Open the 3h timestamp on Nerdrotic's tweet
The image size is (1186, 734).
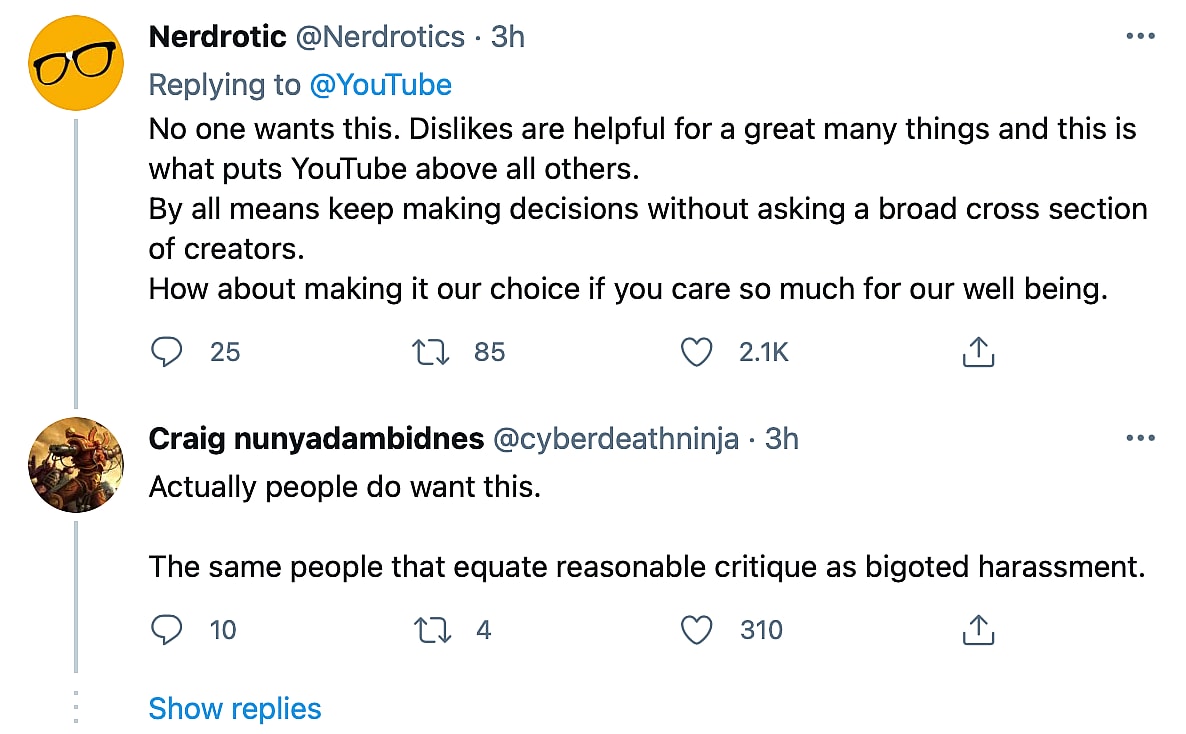[x=508, y=37]
